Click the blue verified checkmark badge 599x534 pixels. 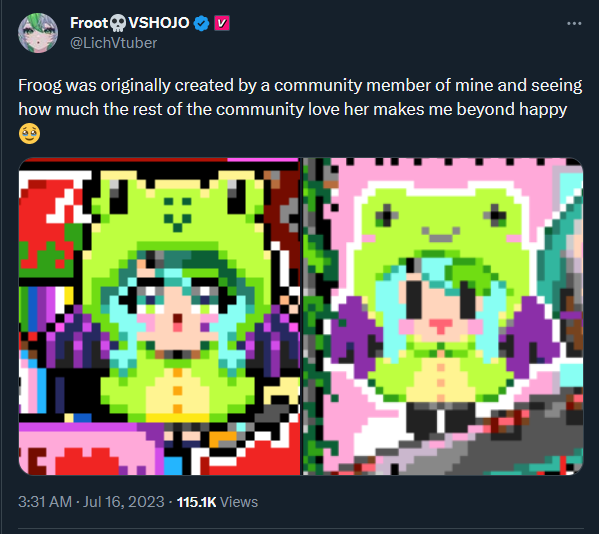pos(201,23)
